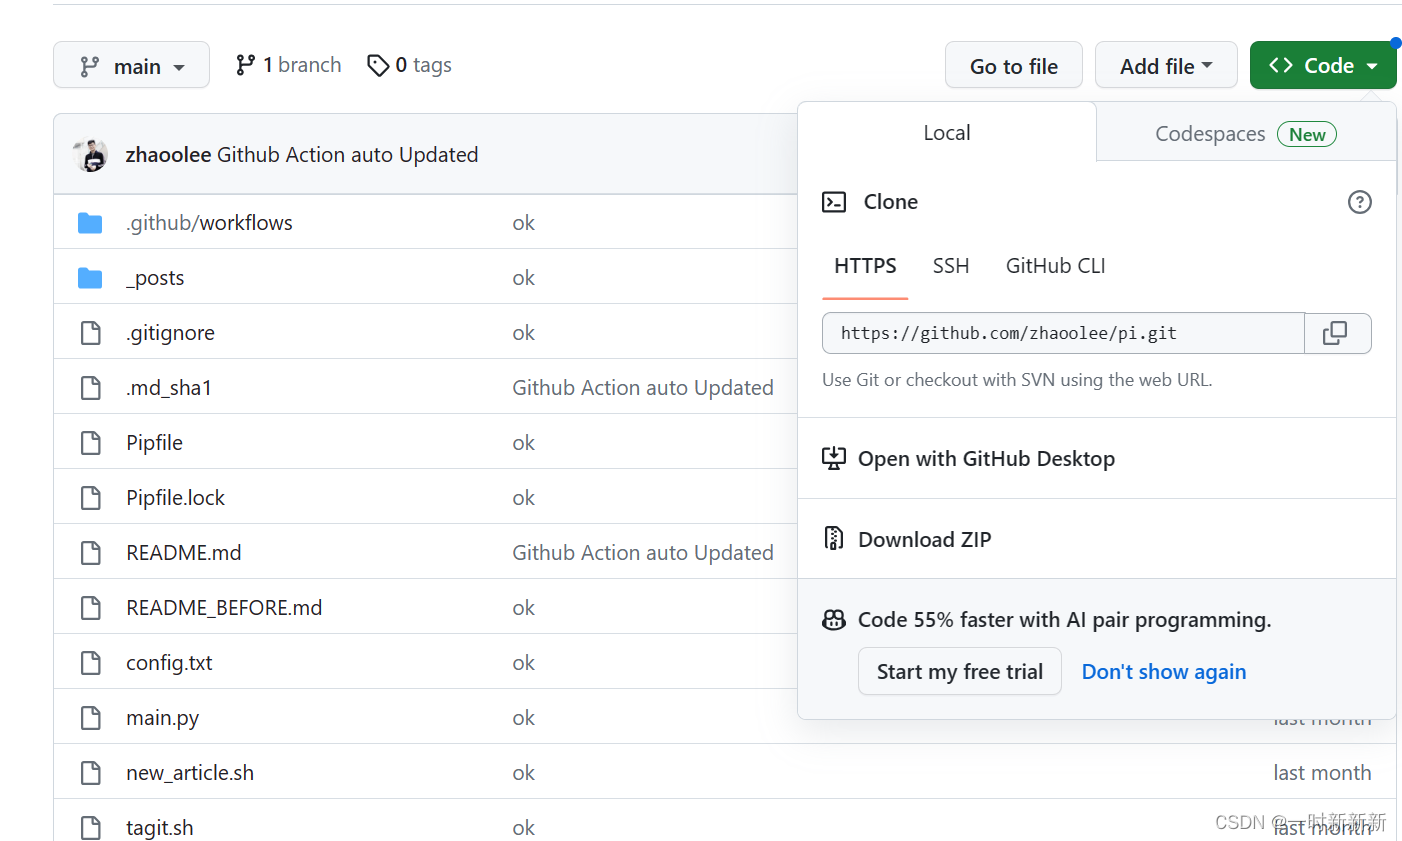Click the tags icon next to 0 tags
Viewport: 1402px width, 841px height.
point(378,65)
